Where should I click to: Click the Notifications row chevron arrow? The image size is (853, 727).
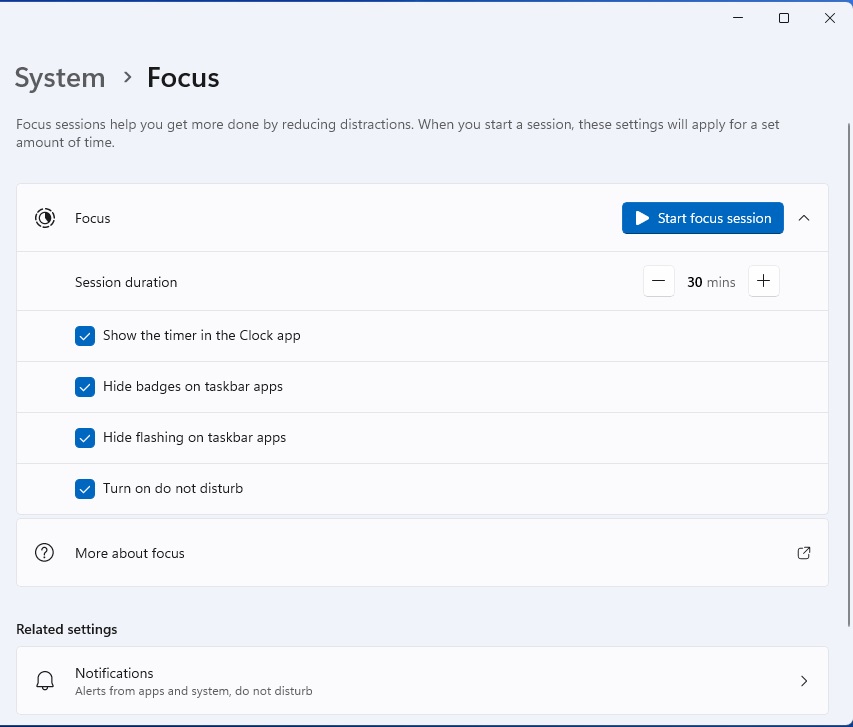pos(803,681)
